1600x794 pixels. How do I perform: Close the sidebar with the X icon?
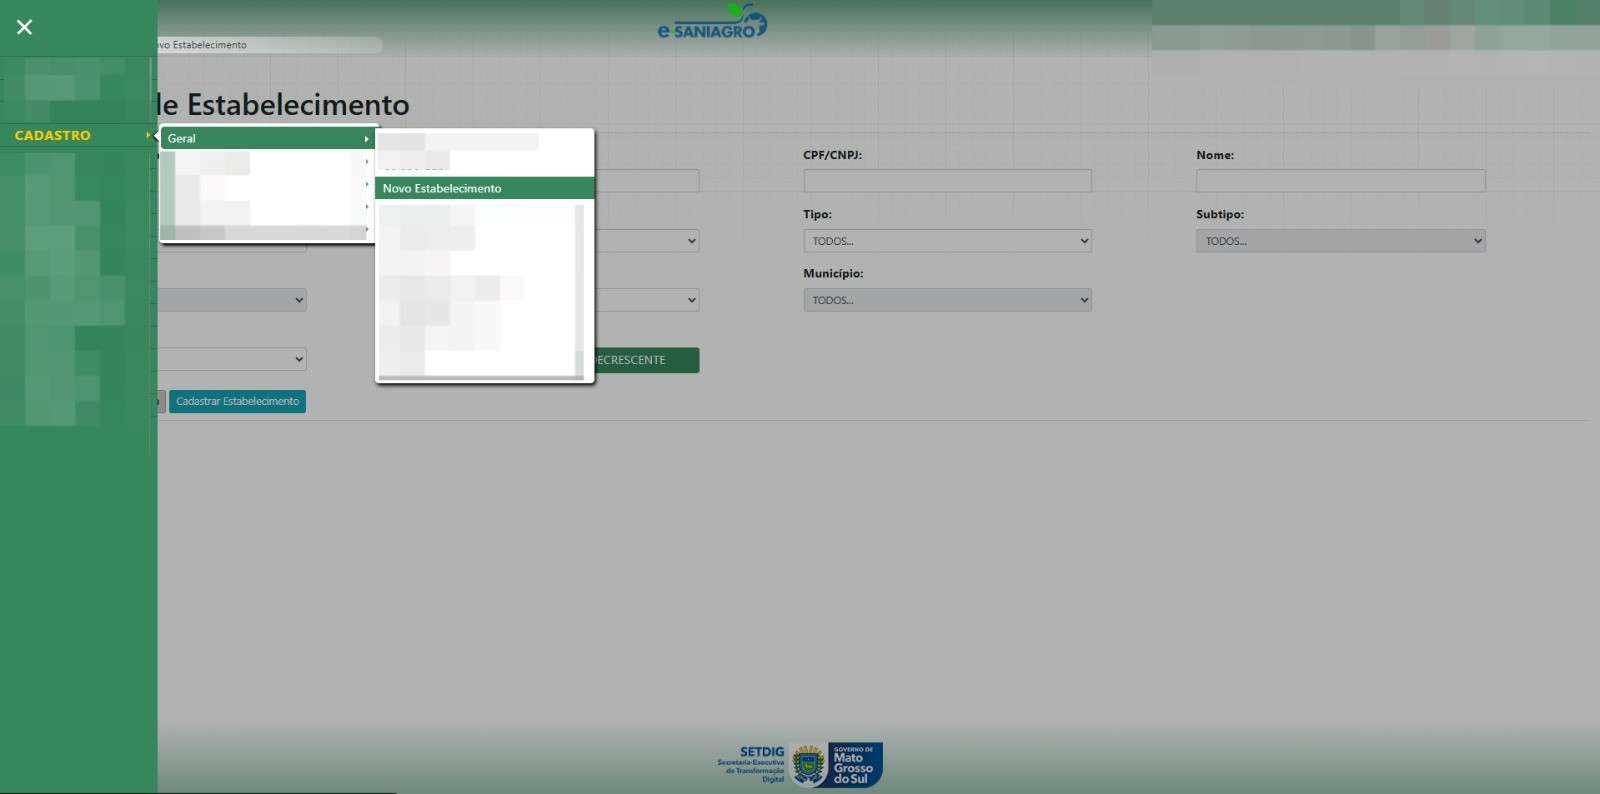[x=25, y=27]
